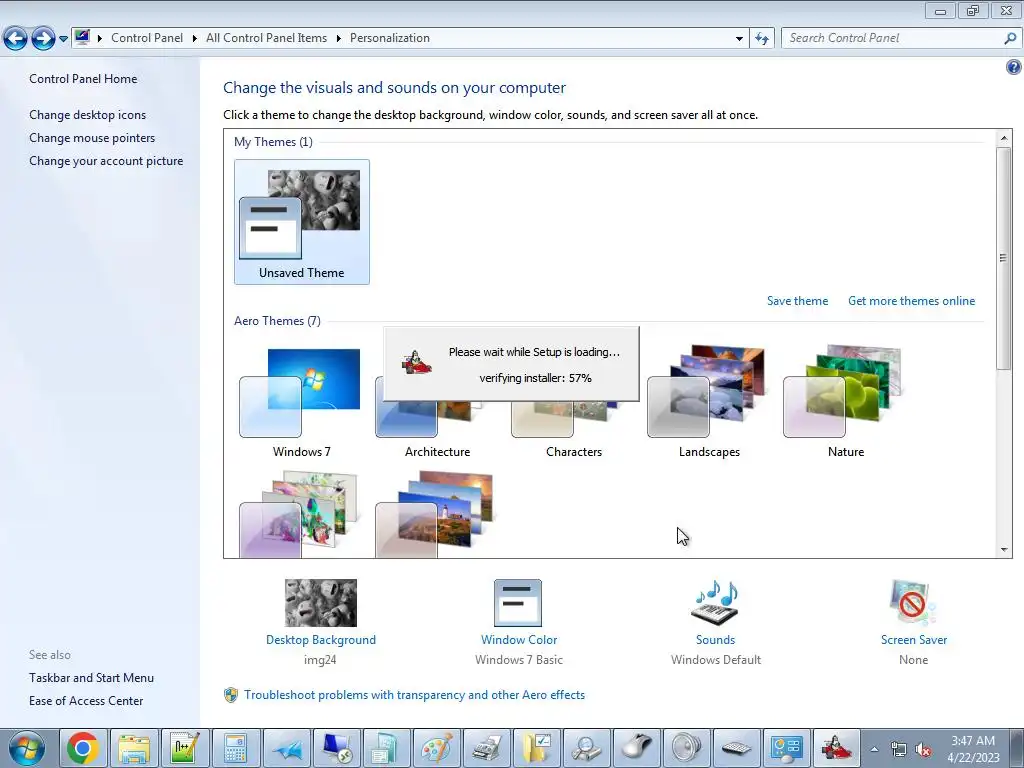Image resolution: width=1024 pixels, height=768 pixels.
Task: Click Control Panel in the breadcrumb
Action: click(x=147, y=38)
